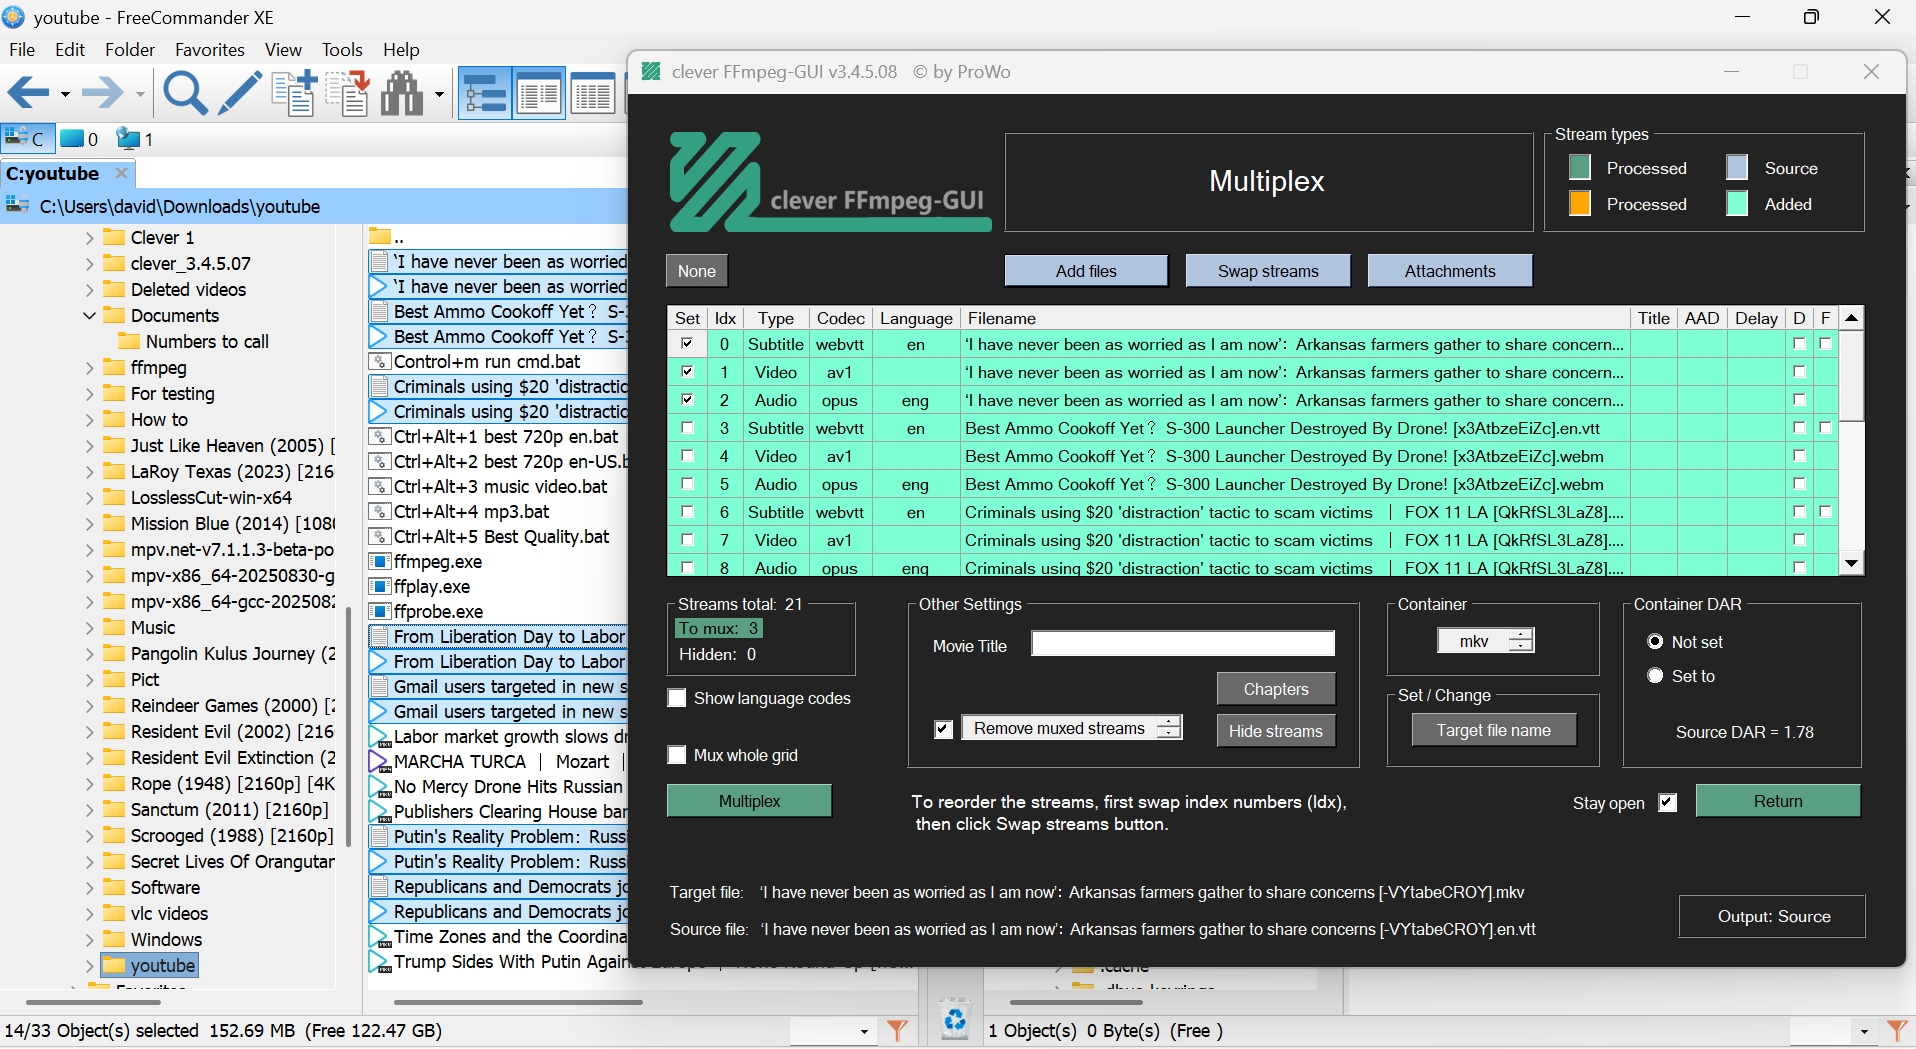This screenshot has height=1049, width=1916.
Task: Click the green Processed color swatch
Action: (1580, 167)
